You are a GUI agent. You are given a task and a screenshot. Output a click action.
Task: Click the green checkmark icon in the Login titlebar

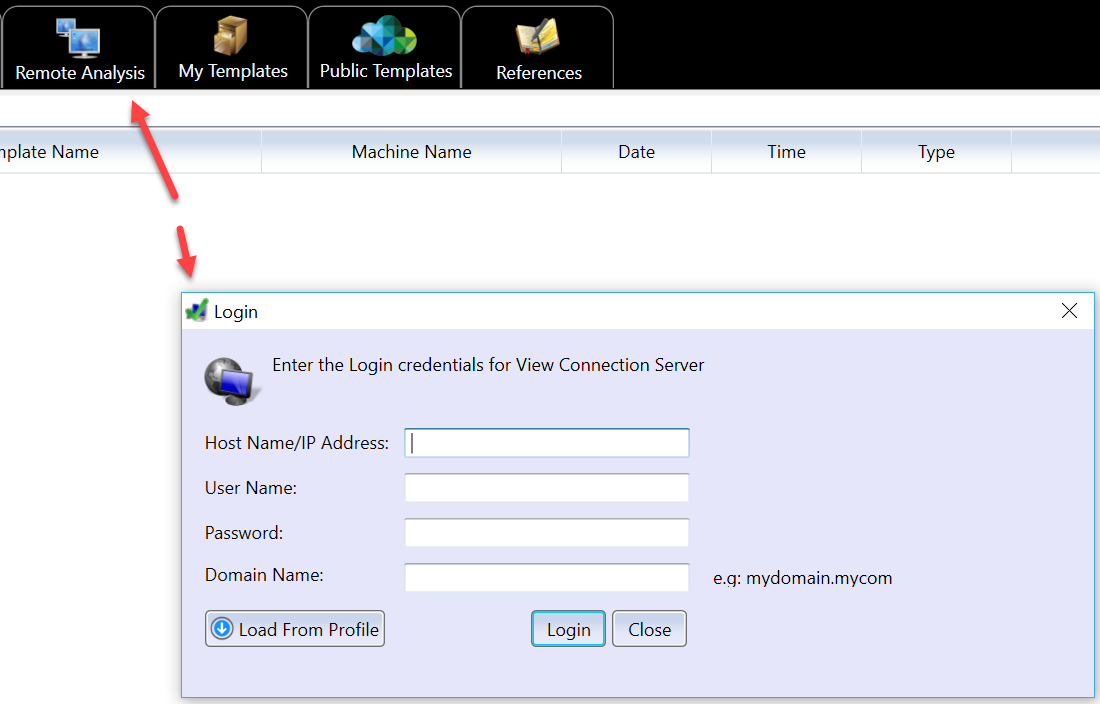pyautogui.click(x=197, y=311)
